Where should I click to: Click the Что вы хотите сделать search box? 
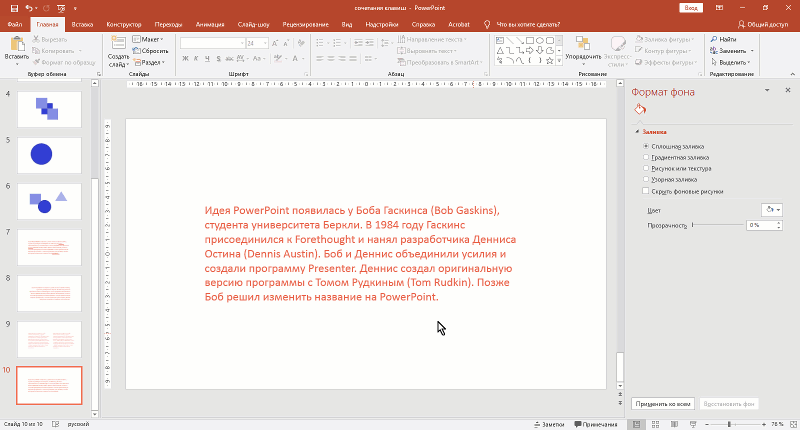pyautogui.click(x=528, y=24)
